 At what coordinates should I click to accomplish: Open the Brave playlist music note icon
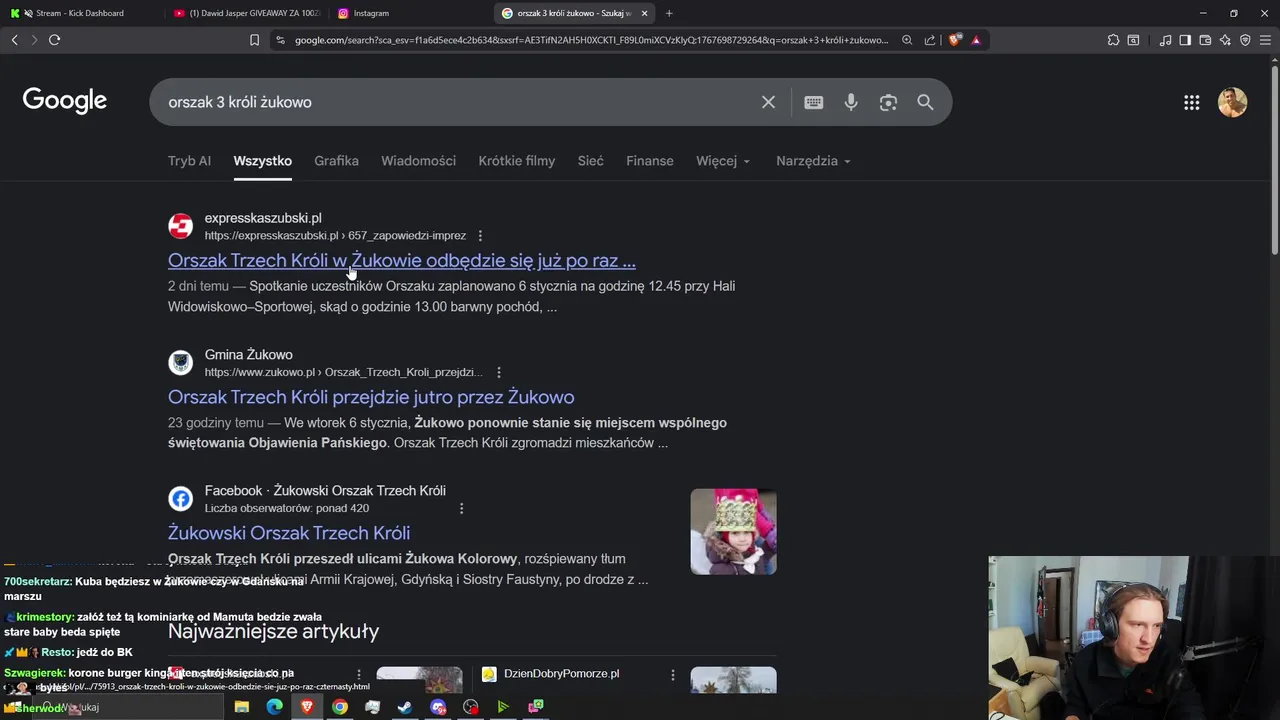pyautogui.click(x=1165, y=40)
